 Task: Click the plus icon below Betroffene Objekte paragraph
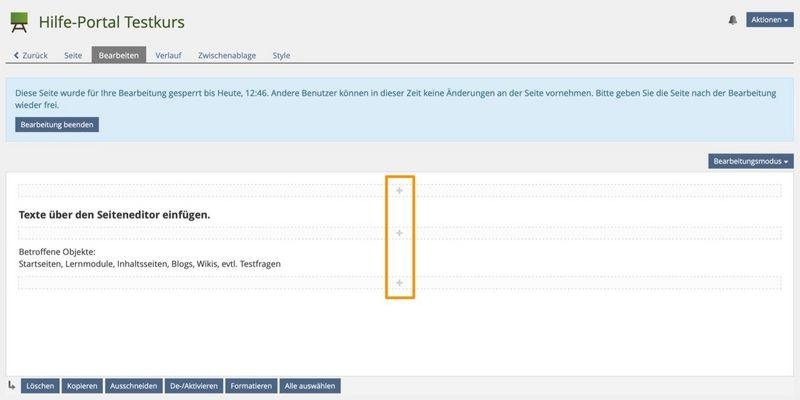tap(399, 283)
